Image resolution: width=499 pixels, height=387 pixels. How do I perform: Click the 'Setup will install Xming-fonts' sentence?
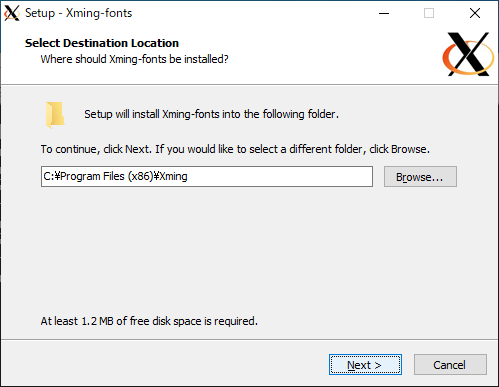pyautogui.click(x=211, y=114)
